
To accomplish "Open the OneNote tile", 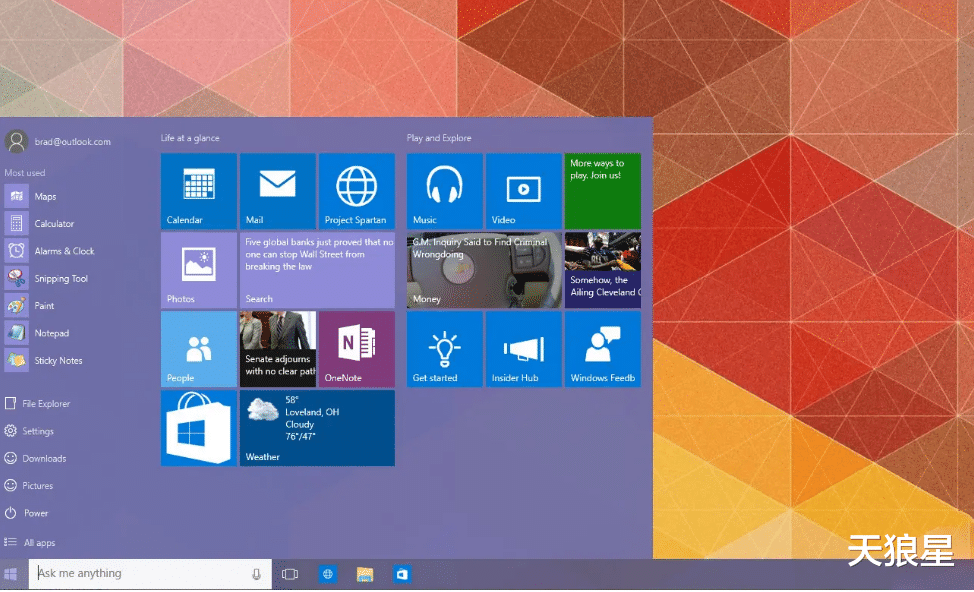I will click(357, 349).
